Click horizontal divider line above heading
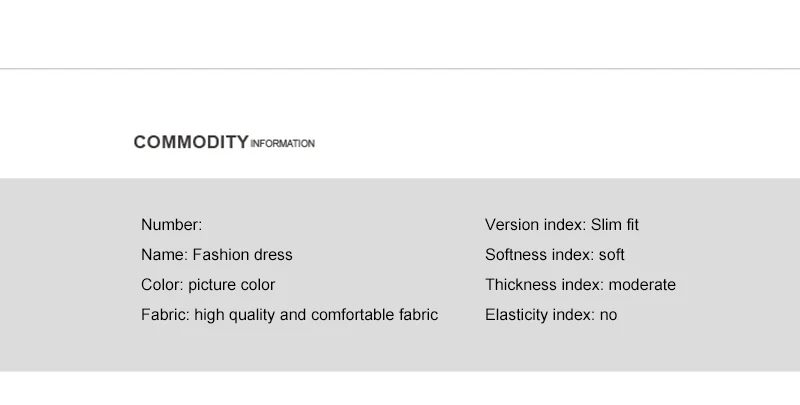Screen dimensions: 800x405 point(400,68)
